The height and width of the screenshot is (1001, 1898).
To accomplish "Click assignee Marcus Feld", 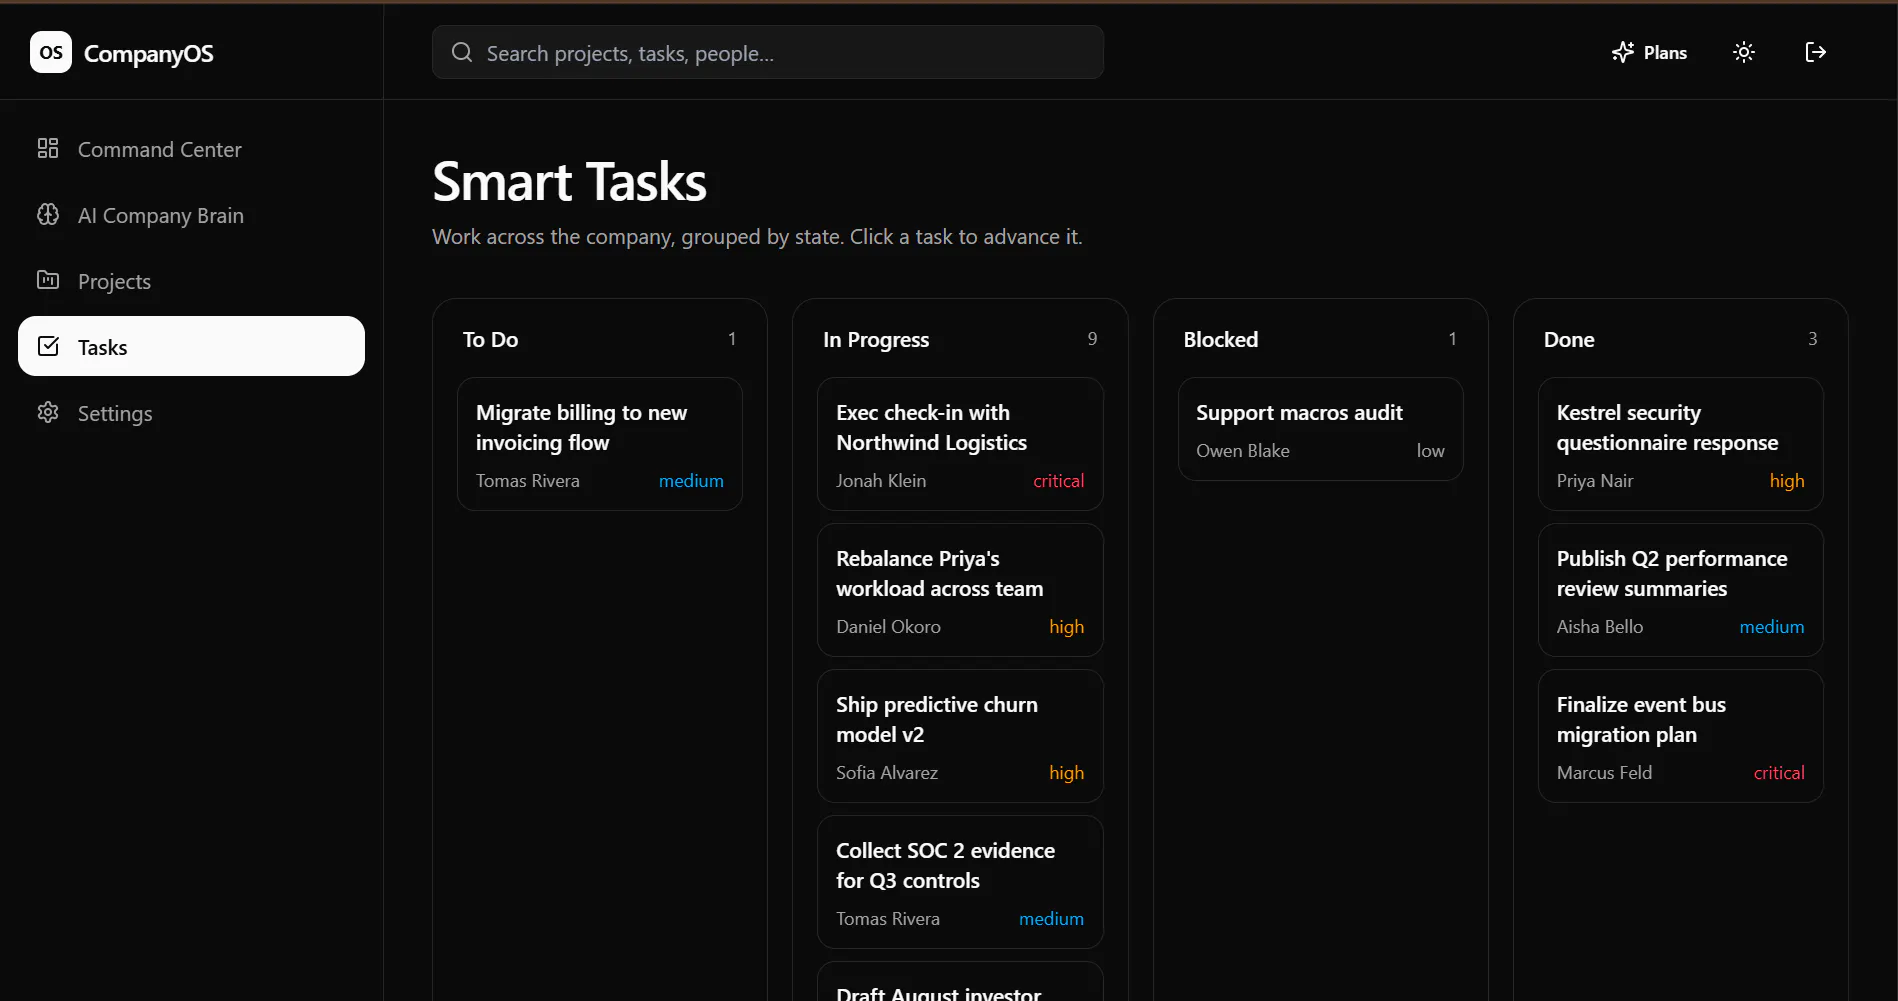I will coord(1604,773).
